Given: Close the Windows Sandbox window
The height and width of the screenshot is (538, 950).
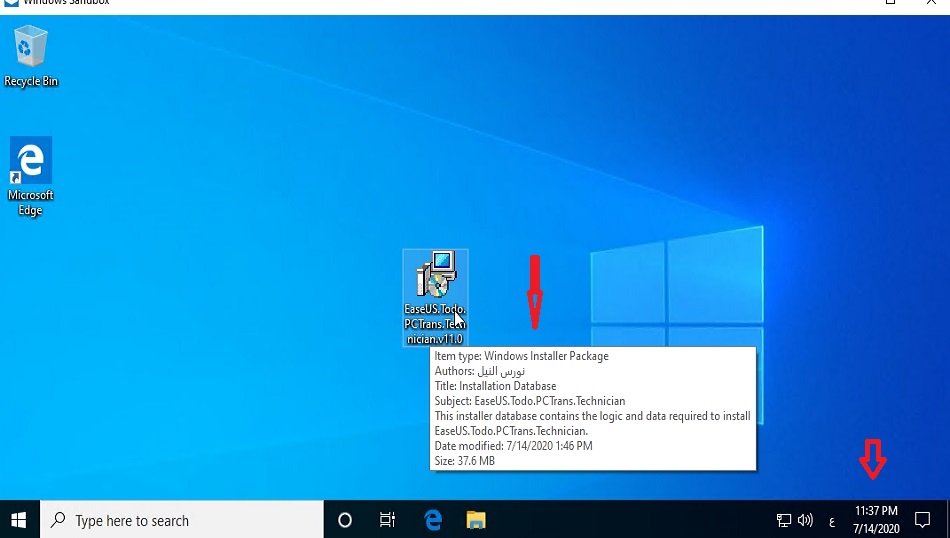Looking at the screenshot, I should (x=931, y=2).
